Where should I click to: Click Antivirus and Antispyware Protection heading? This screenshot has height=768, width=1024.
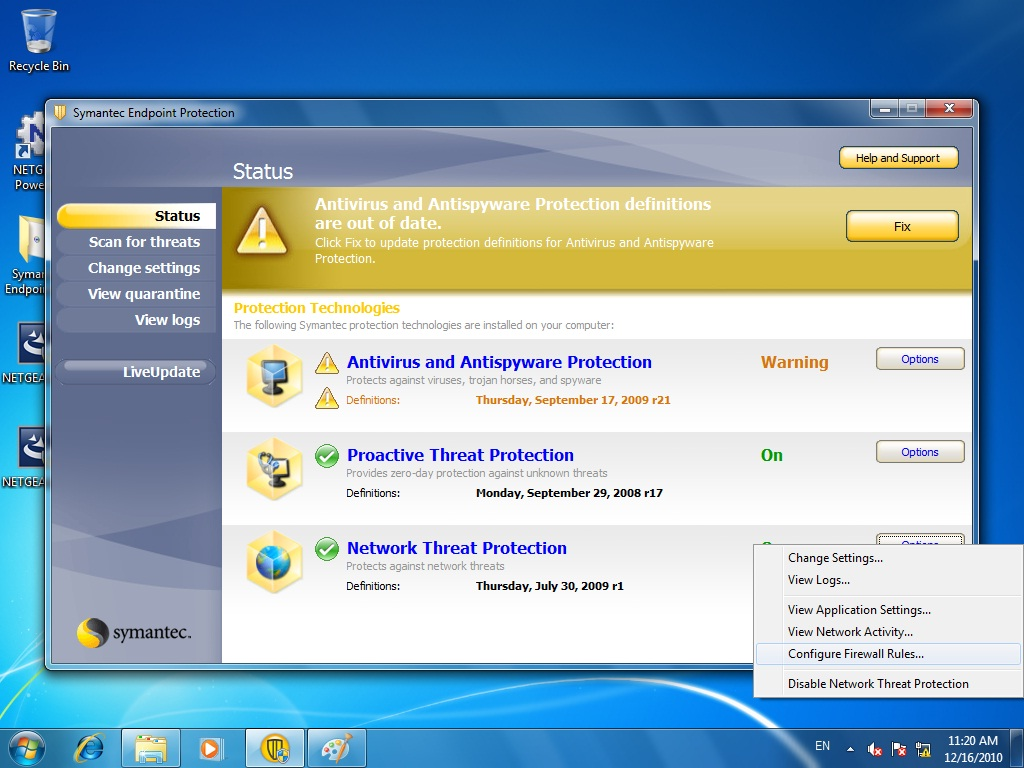point(499,362)
